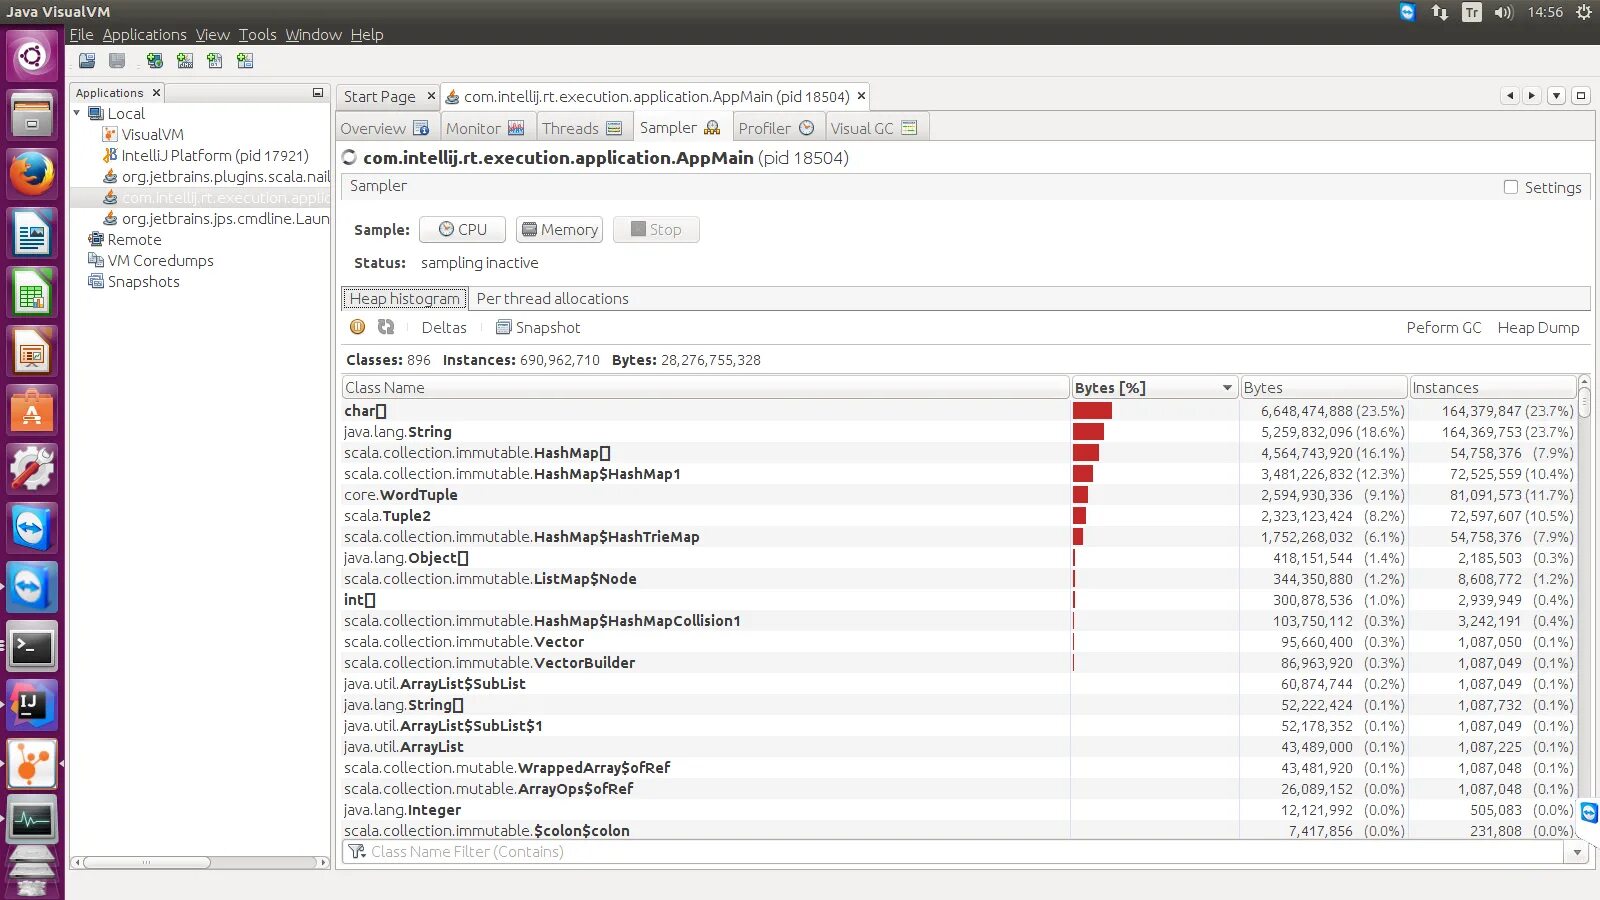Sort by Class Name column header

click(705, 388)
